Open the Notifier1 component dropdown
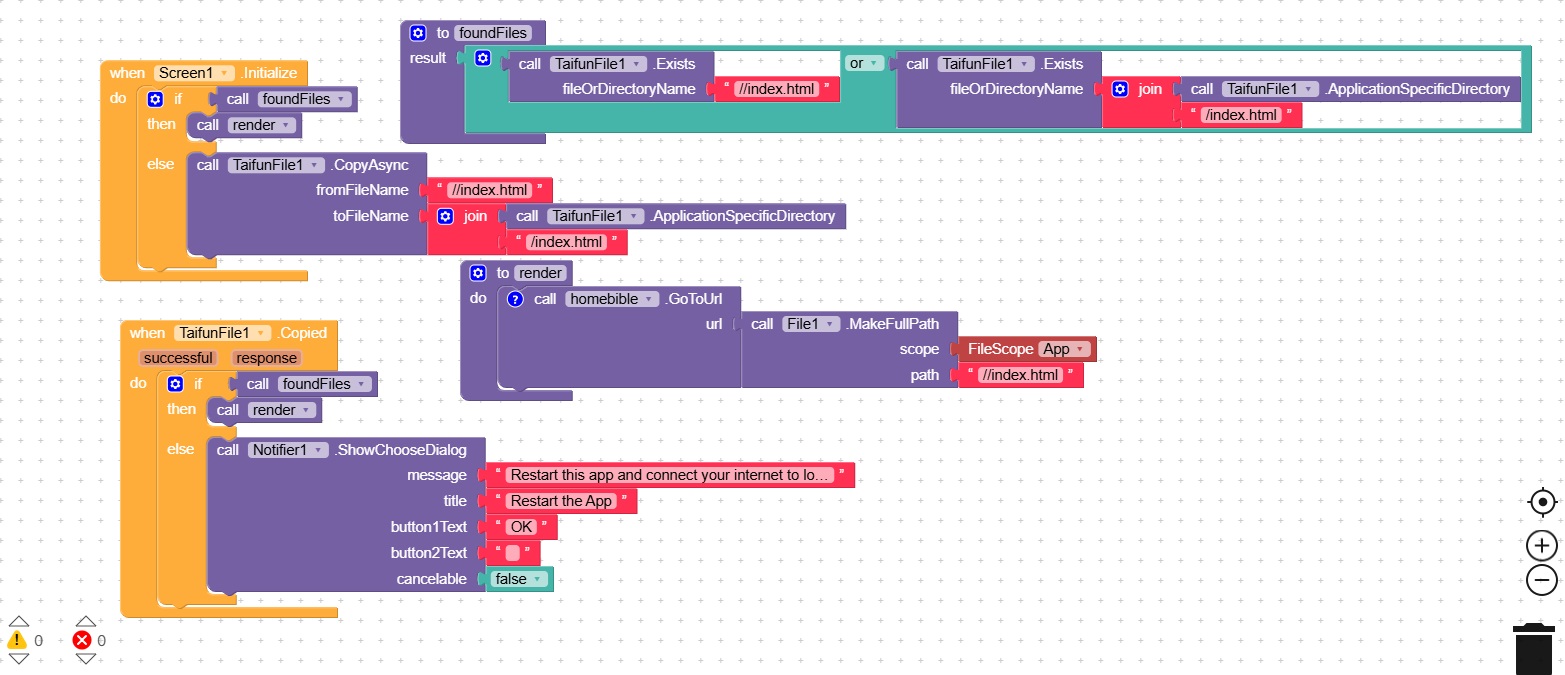1565x675 pixels. [288, 450]
